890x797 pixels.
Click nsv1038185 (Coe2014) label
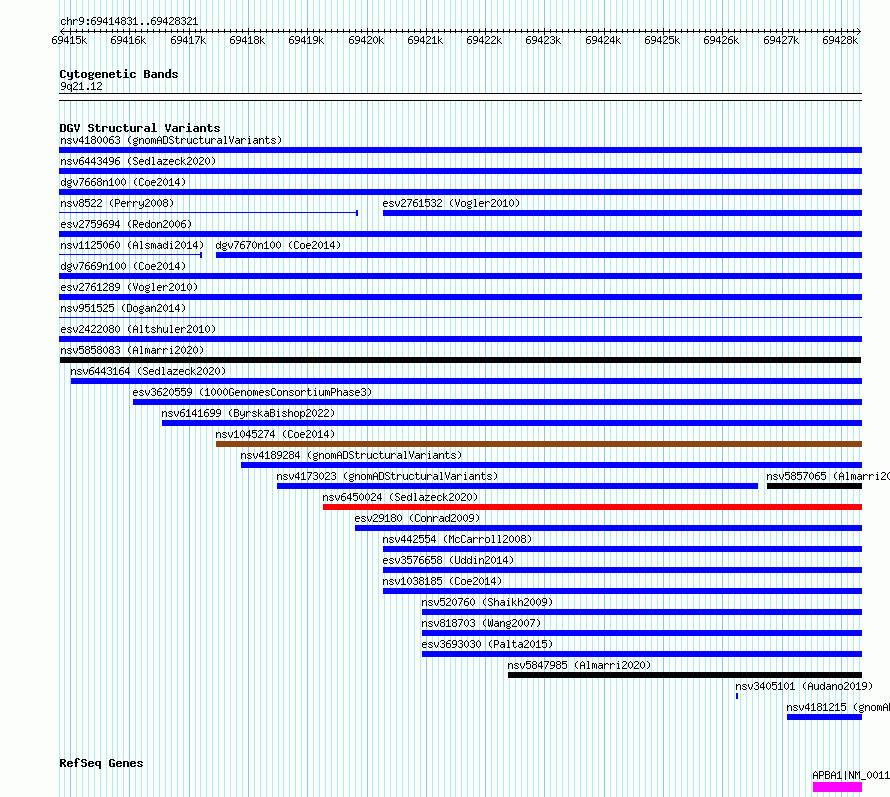coord(442,581)
